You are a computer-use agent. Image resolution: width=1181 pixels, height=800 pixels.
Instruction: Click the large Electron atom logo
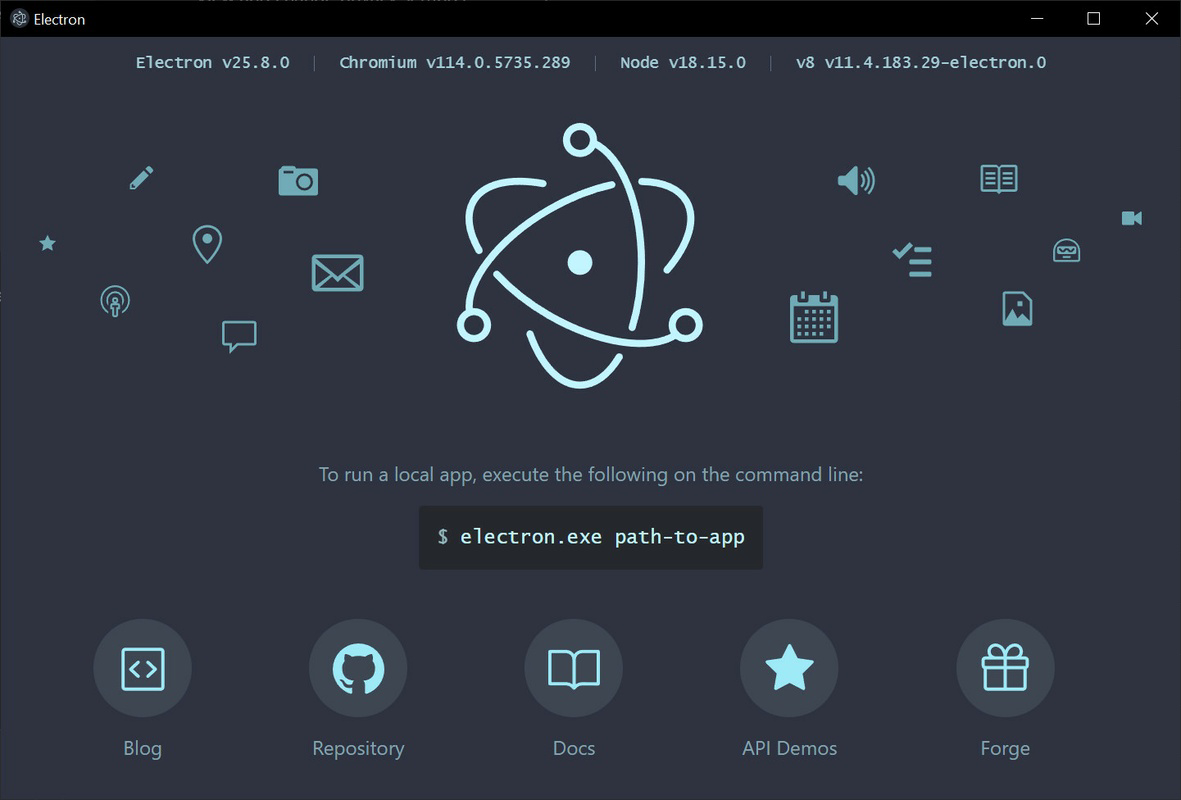(580, 256)
